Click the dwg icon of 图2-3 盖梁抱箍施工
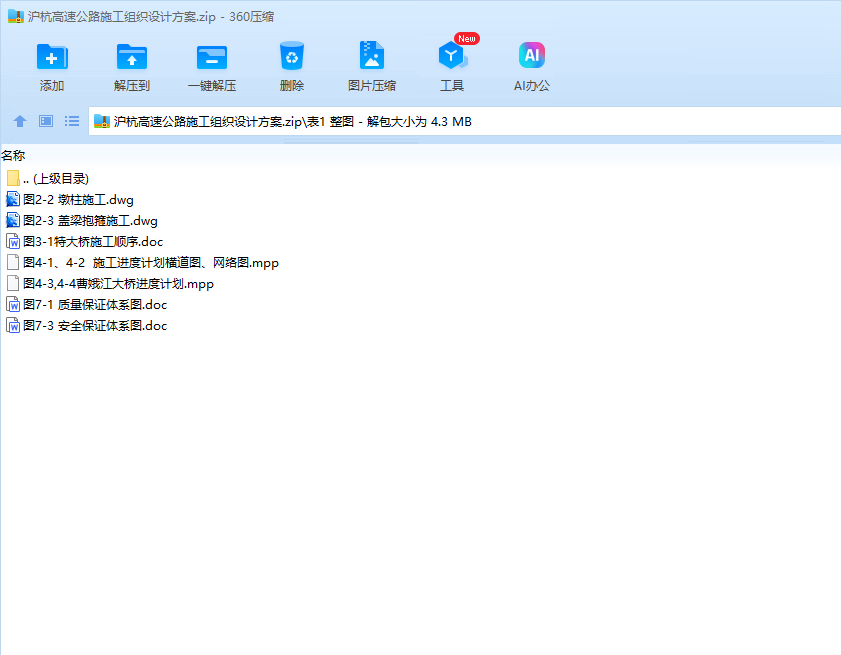 pyautogui.click(x=13, y=220)
